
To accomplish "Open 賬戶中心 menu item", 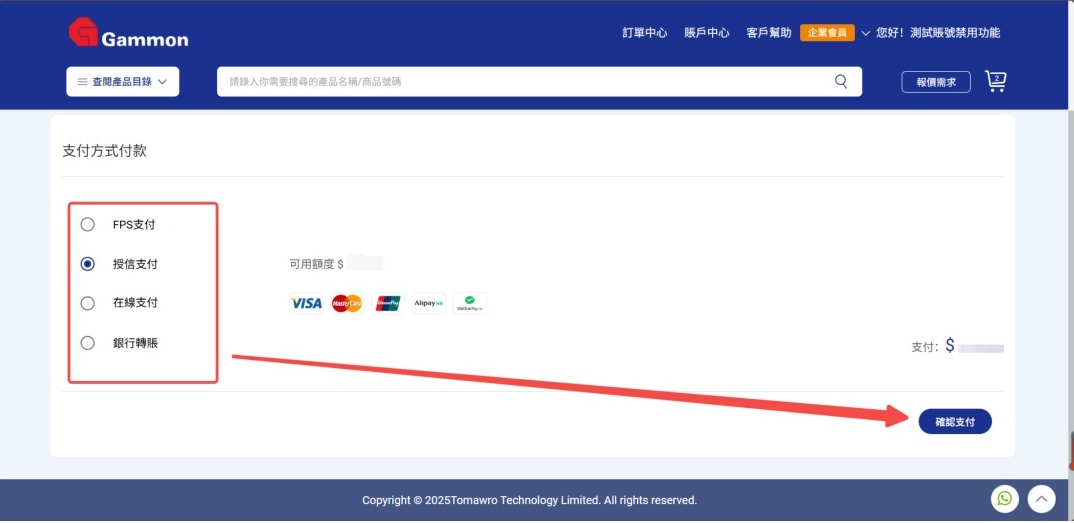I will pyautogui.click(x=707, y=33).
